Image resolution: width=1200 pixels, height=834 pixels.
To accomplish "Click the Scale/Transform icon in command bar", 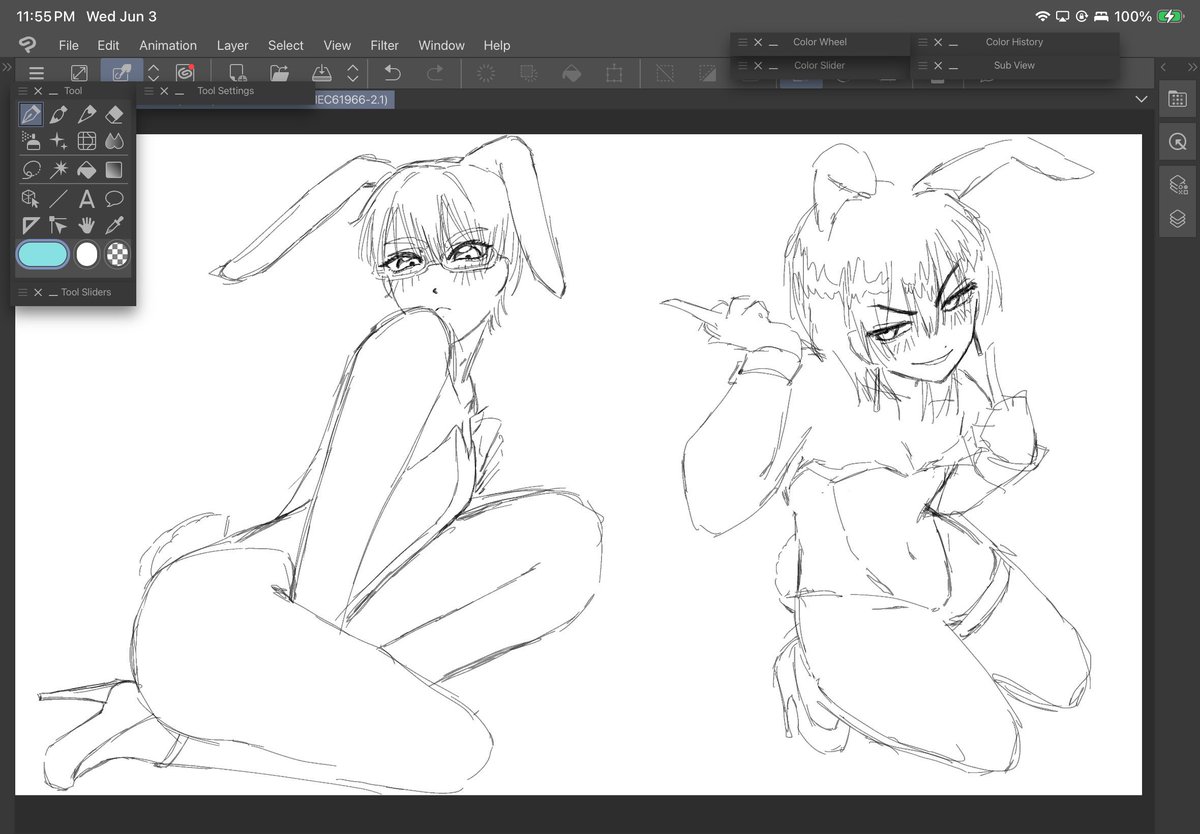I will click(614, 73).
